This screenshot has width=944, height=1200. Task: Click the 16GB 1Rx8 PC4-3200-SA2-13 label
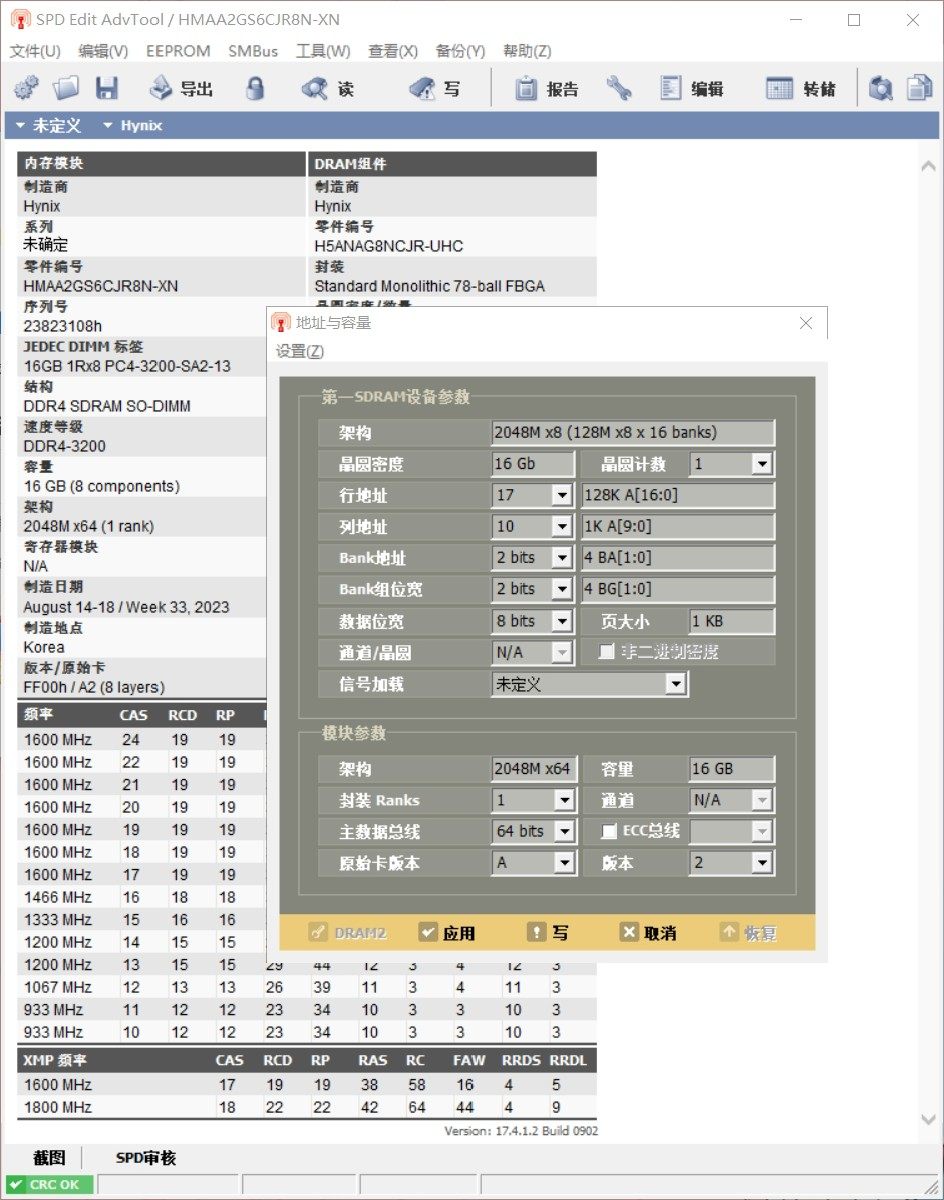(127, 366)
